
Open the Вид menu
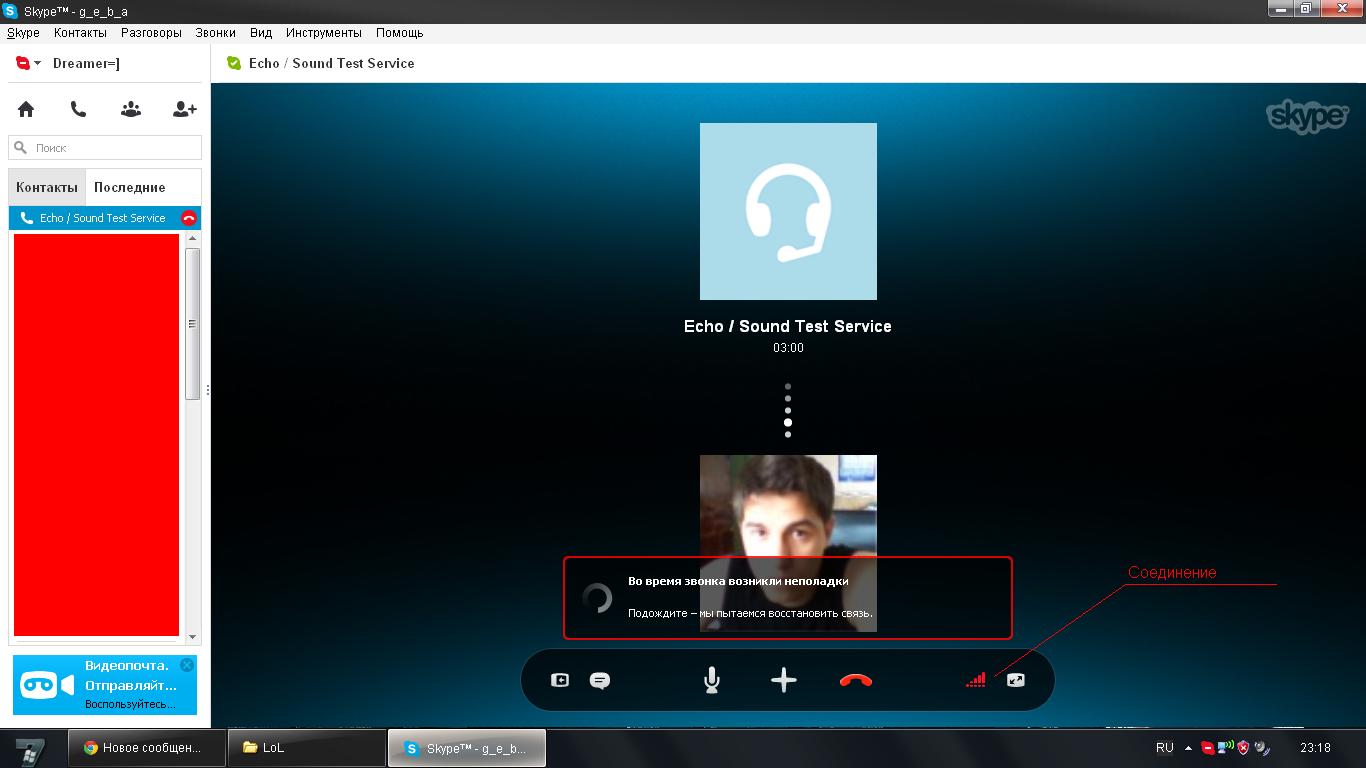click(x=261, y=33)
